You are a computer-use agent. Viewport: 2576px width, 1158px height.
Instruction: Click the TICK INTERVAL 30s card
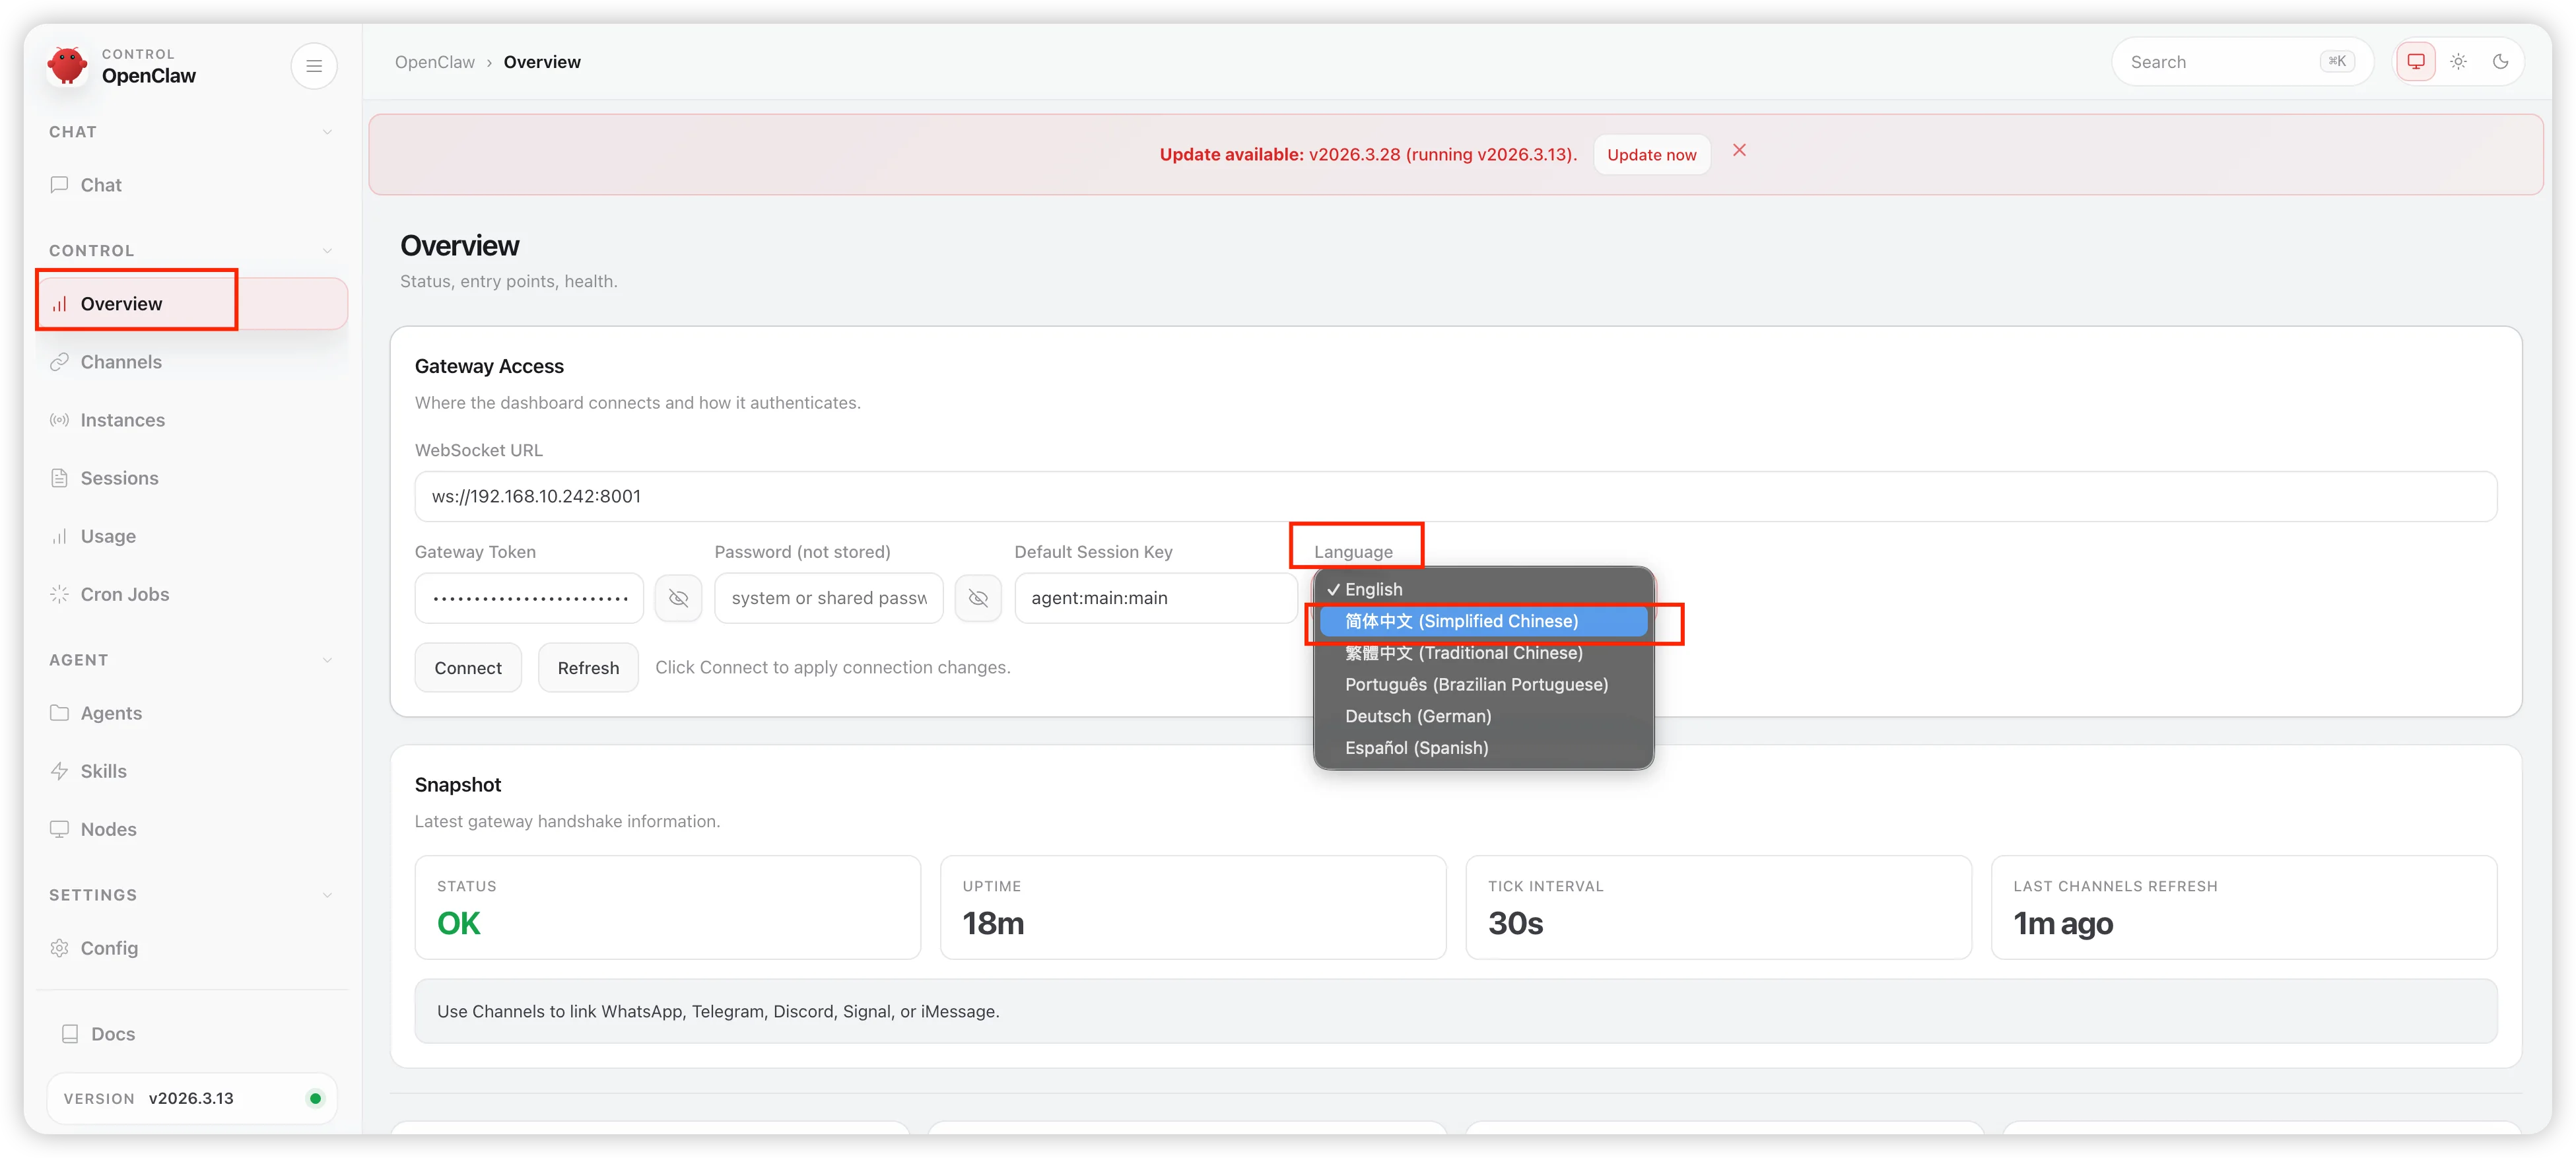1719,908
